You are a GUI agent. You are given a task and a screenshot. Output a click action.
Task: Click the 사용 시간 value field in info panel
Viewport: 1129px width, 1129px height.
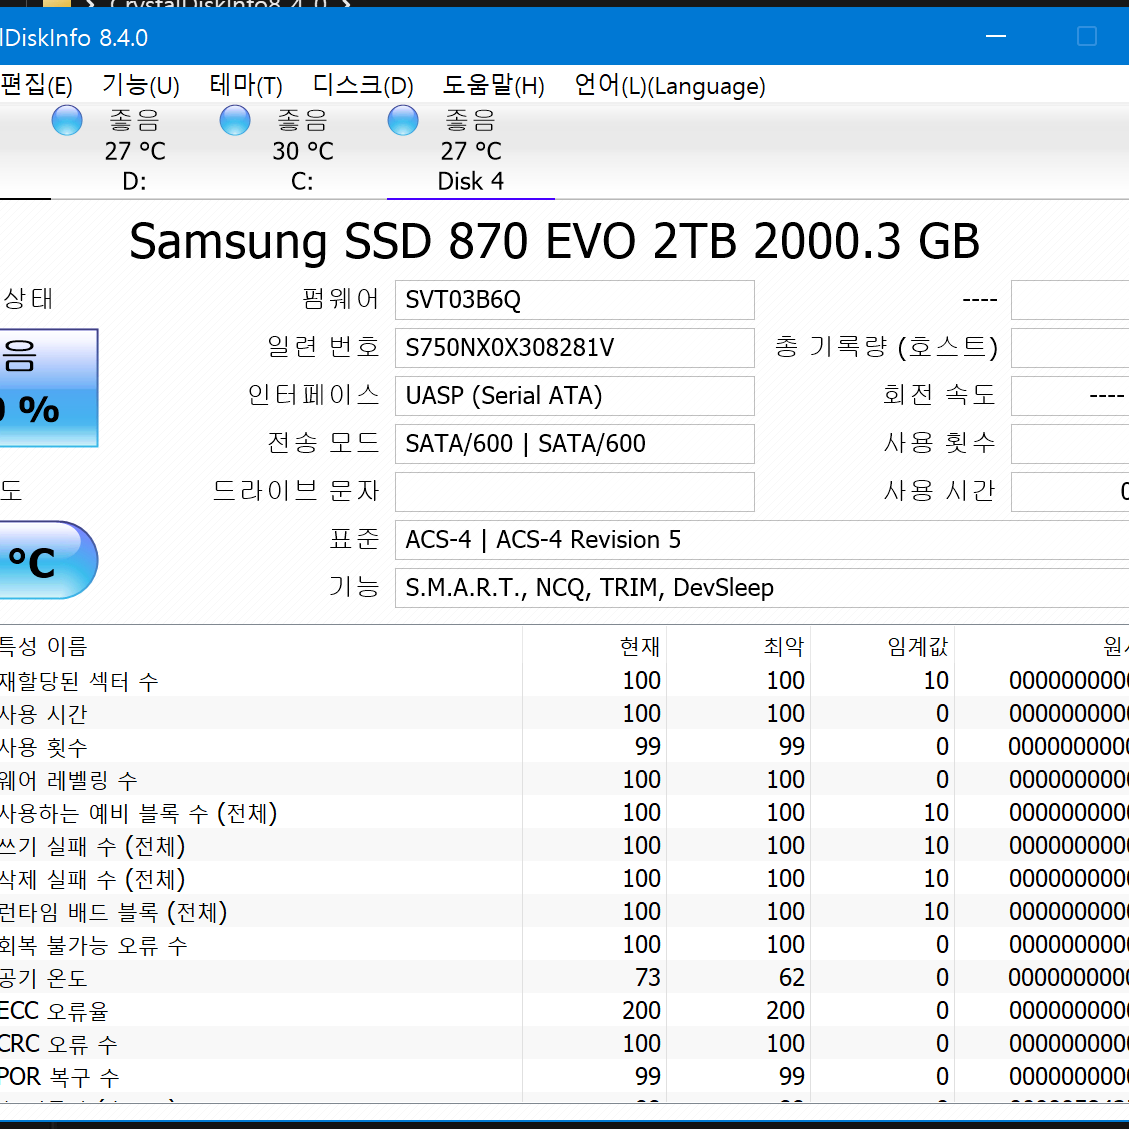(x=1070, y=492)
